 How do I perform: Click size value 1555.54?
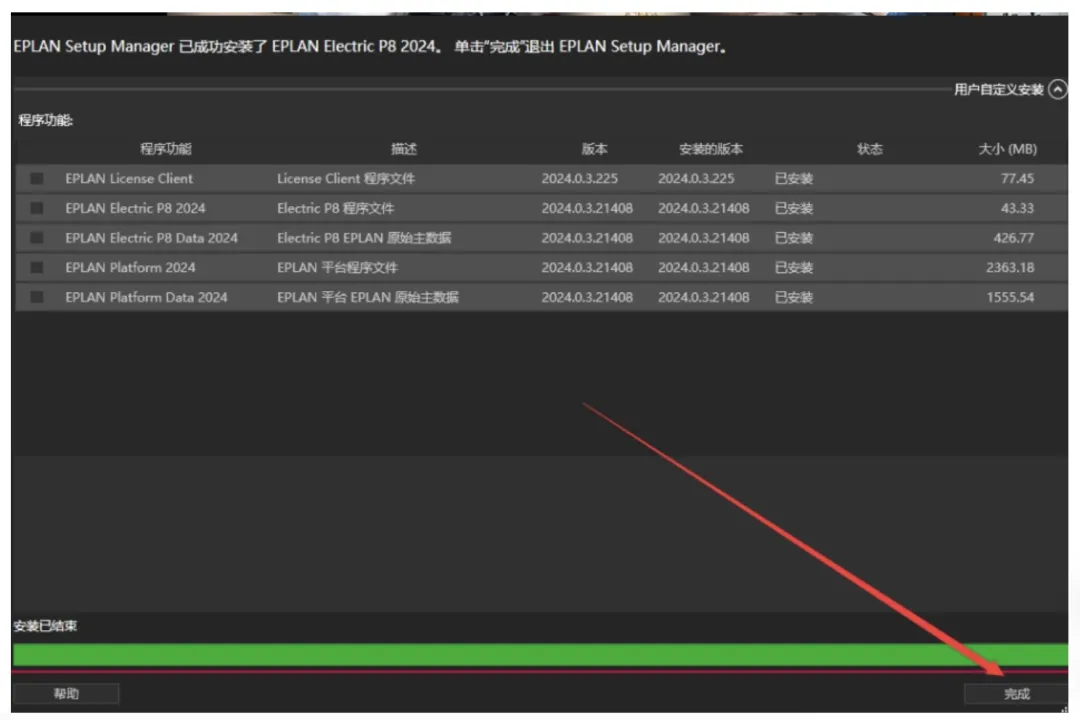click(1010, 297)
